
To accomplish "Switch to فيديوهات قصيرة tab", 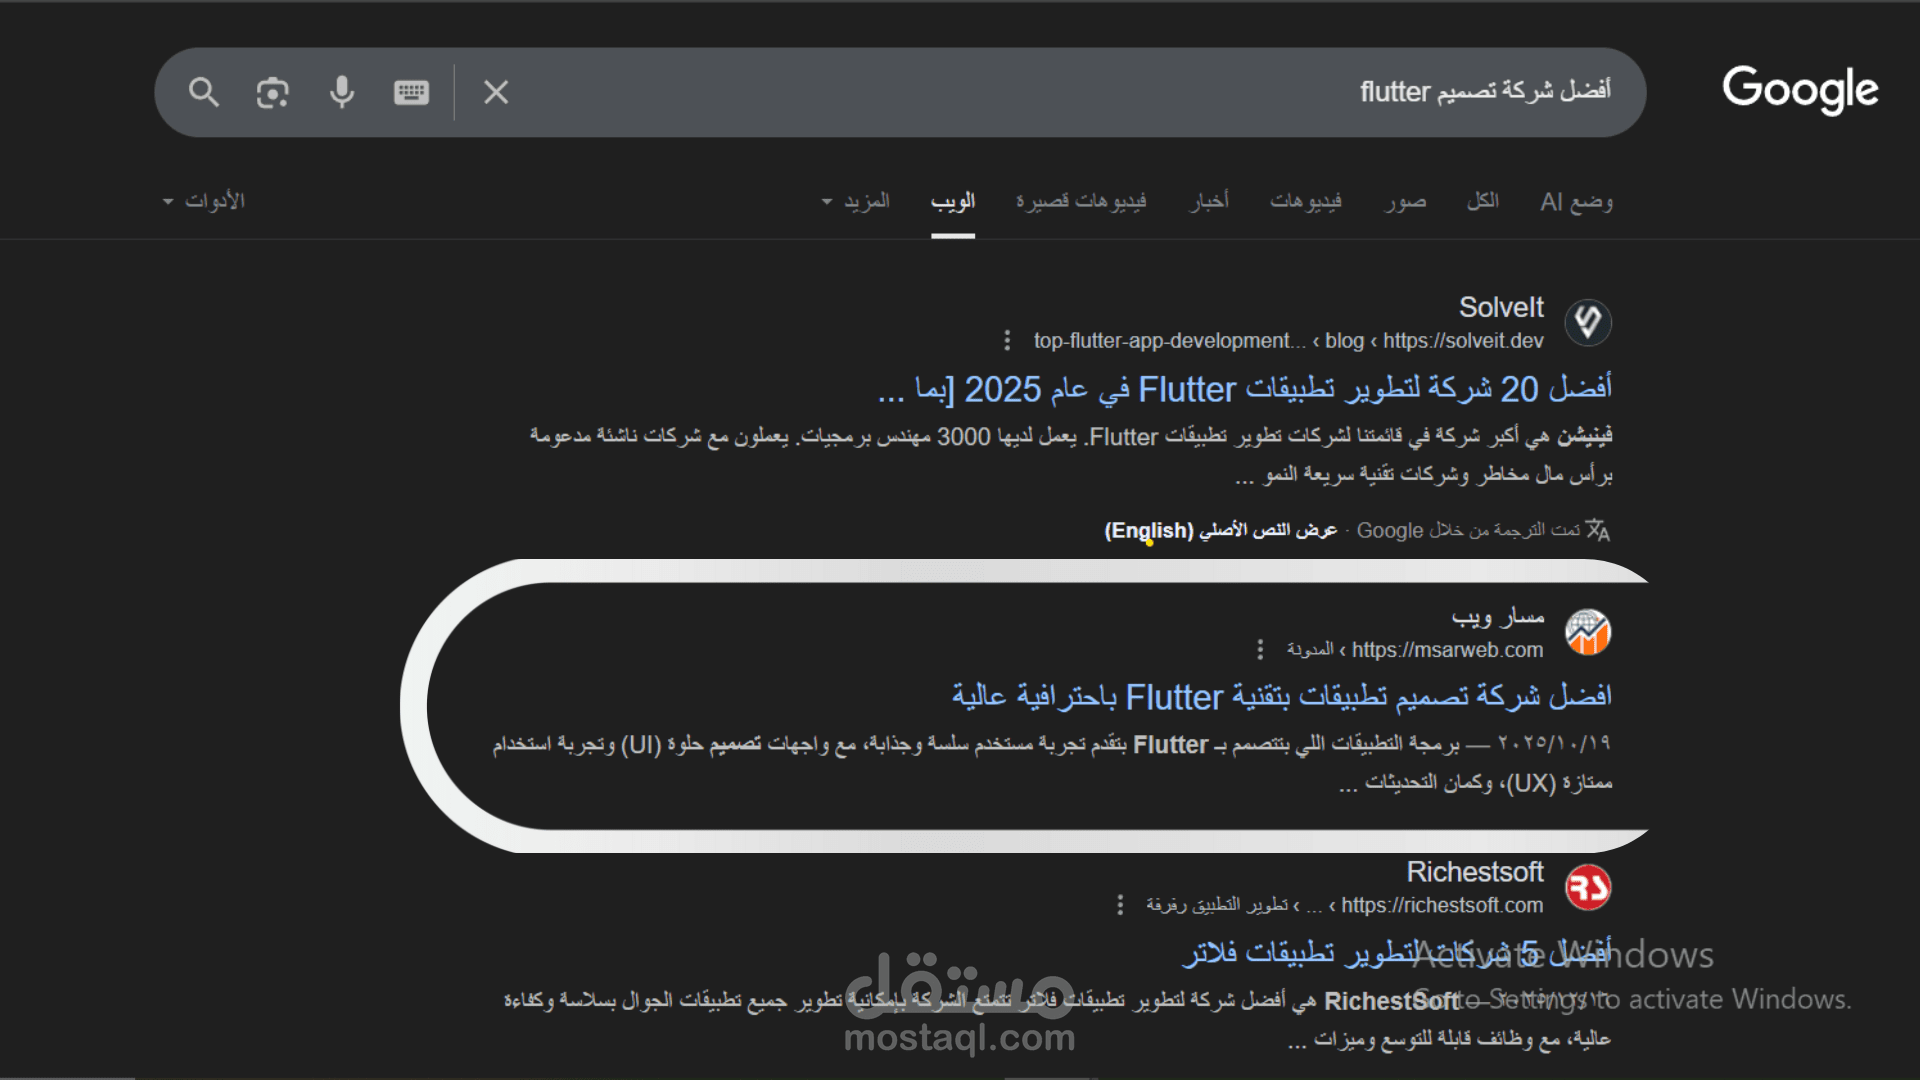I will pos(1081,201).
